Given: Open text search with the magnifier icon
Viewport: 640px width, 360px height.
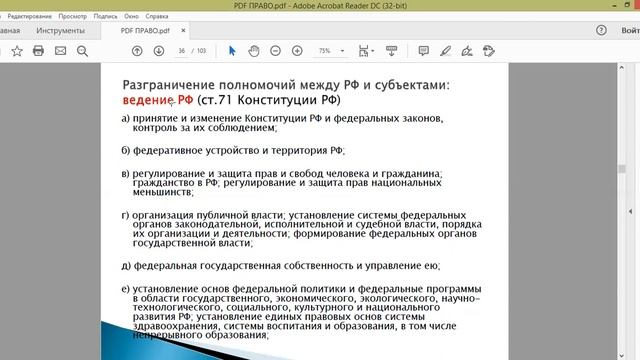Looking at the screenshot, I should pos(82,51).
